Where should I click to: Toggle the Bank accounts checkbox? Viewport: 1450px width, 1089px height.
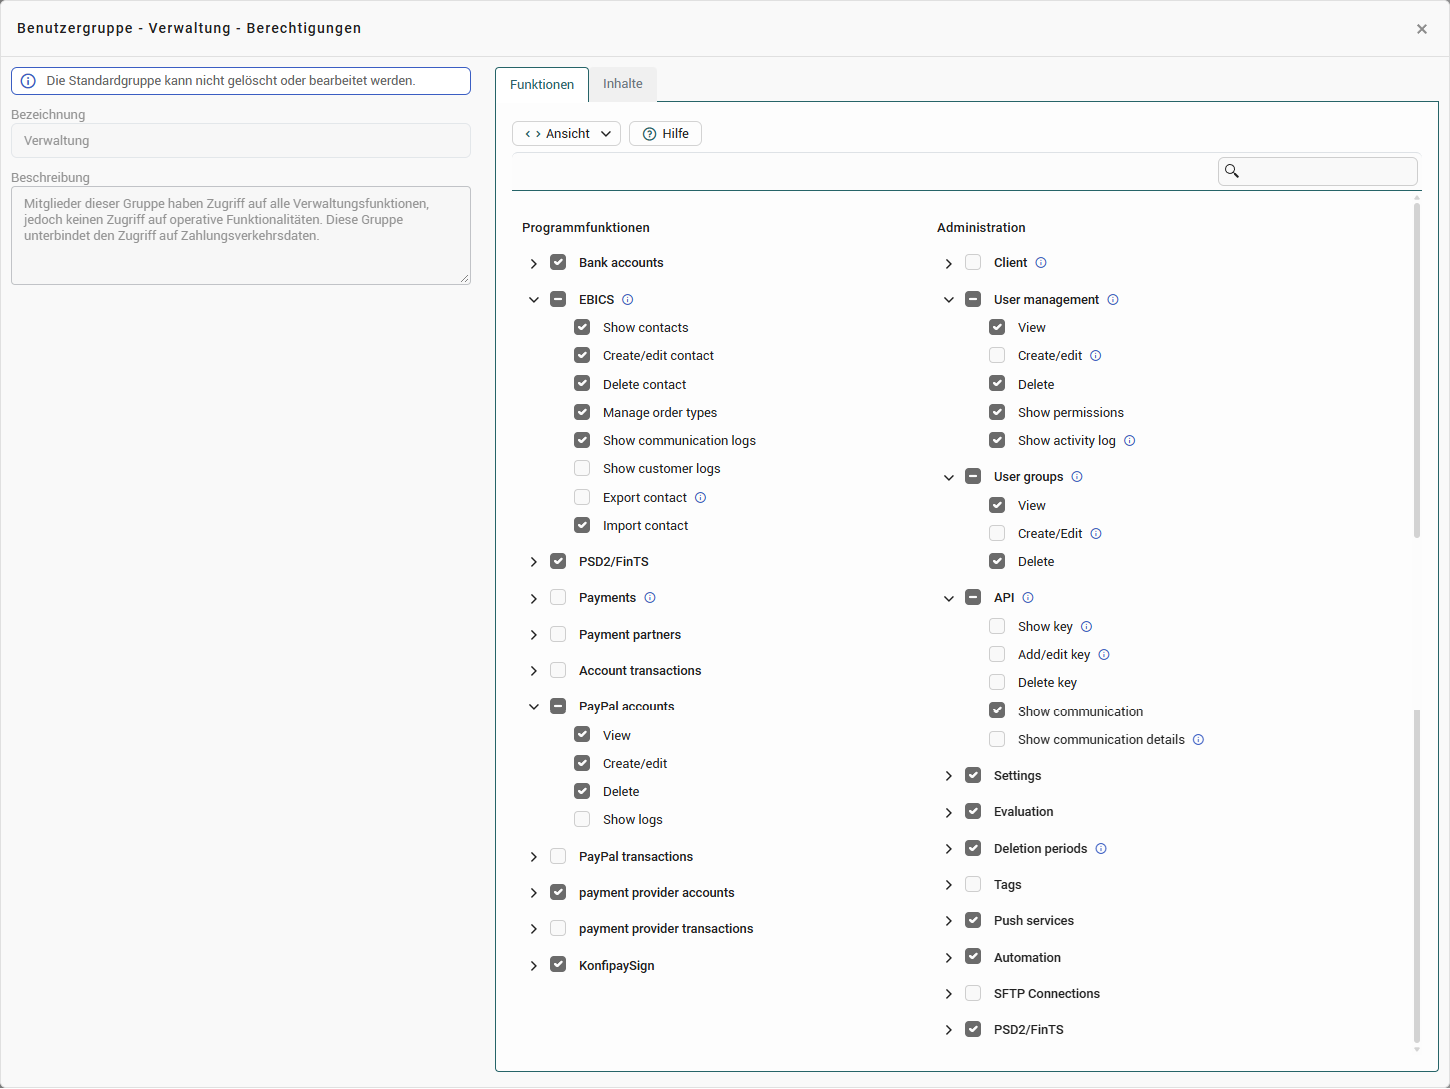tap(558, 263)
